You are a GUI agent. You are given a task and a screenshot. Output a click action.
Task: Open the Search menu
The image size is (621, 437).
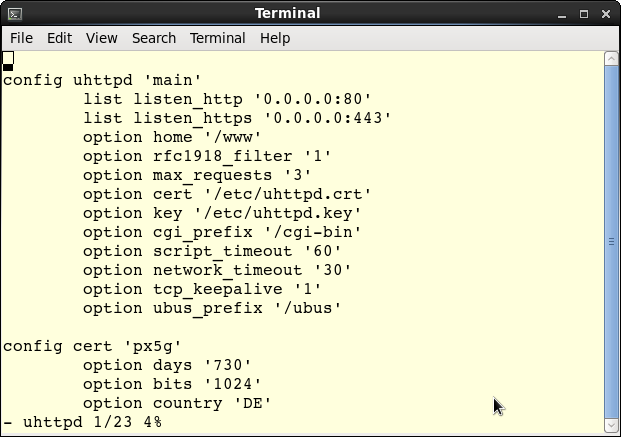[x=154, y=38]
